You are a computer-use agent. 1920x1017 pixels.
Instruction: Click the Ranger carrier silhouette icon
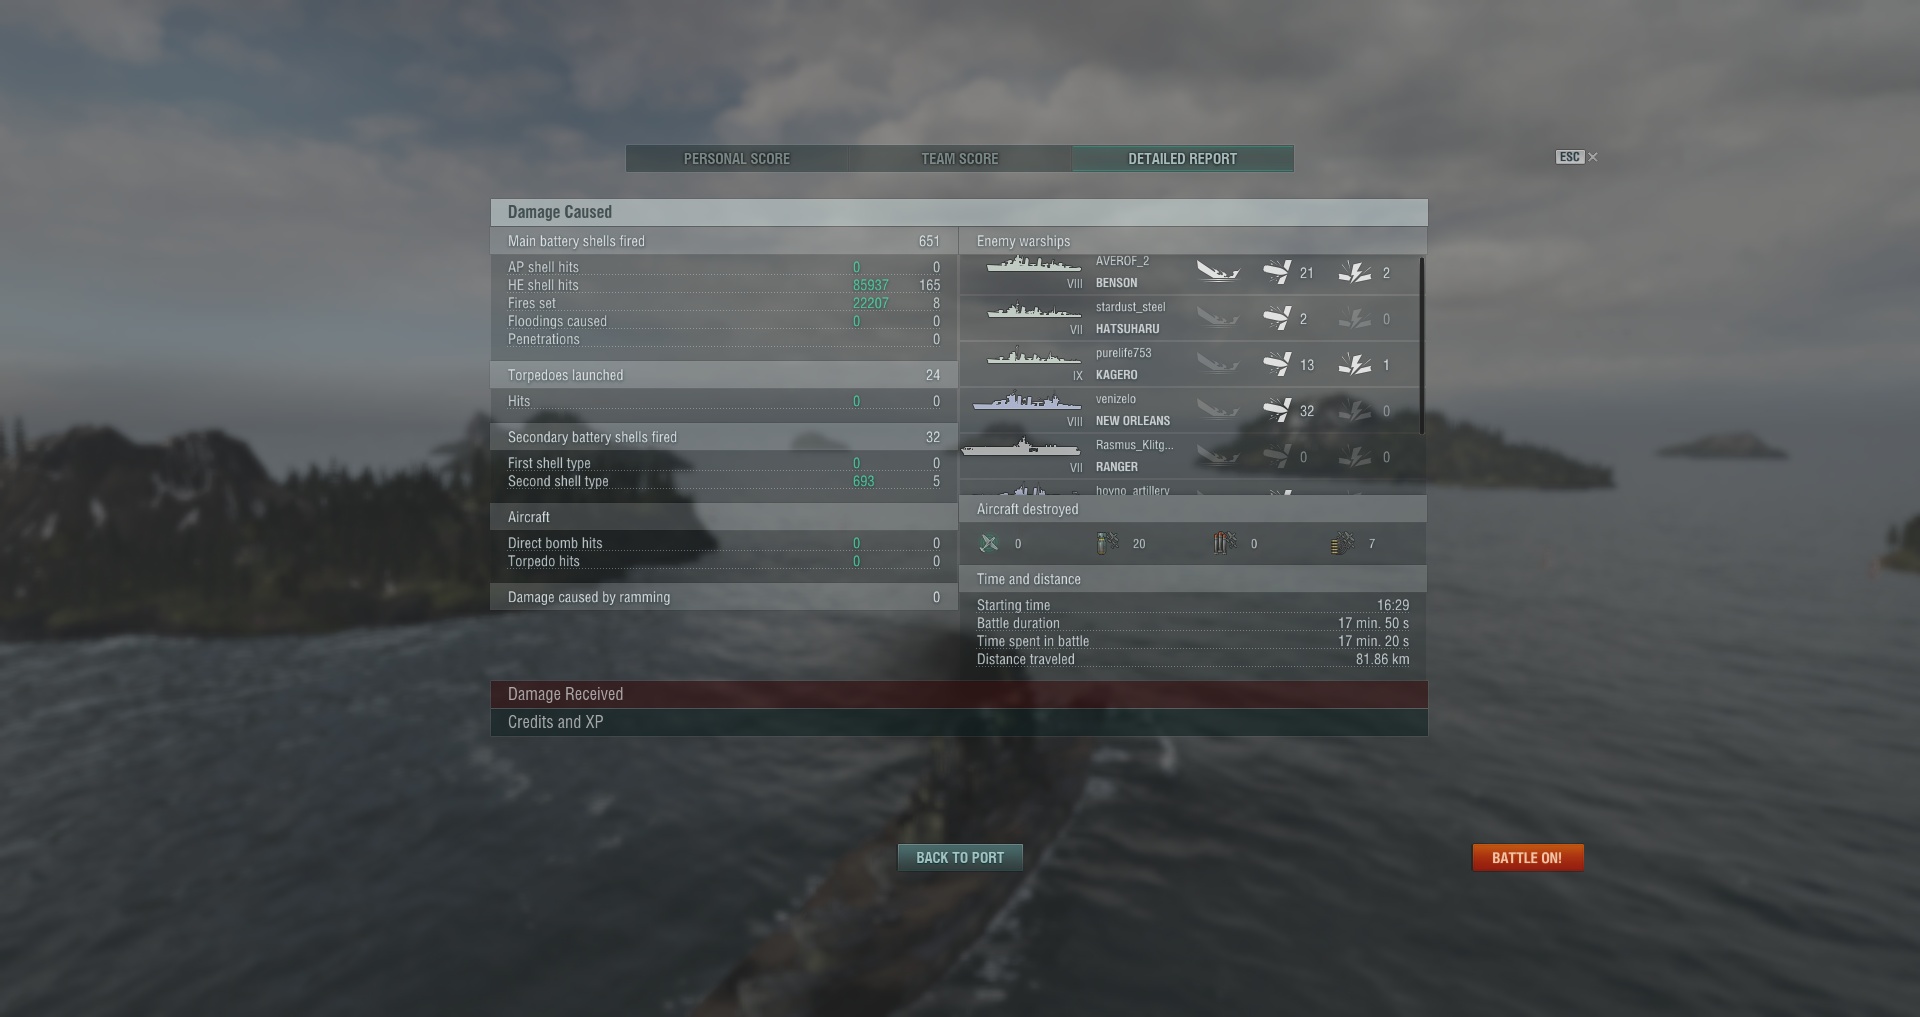click(x=1021, y=447)
